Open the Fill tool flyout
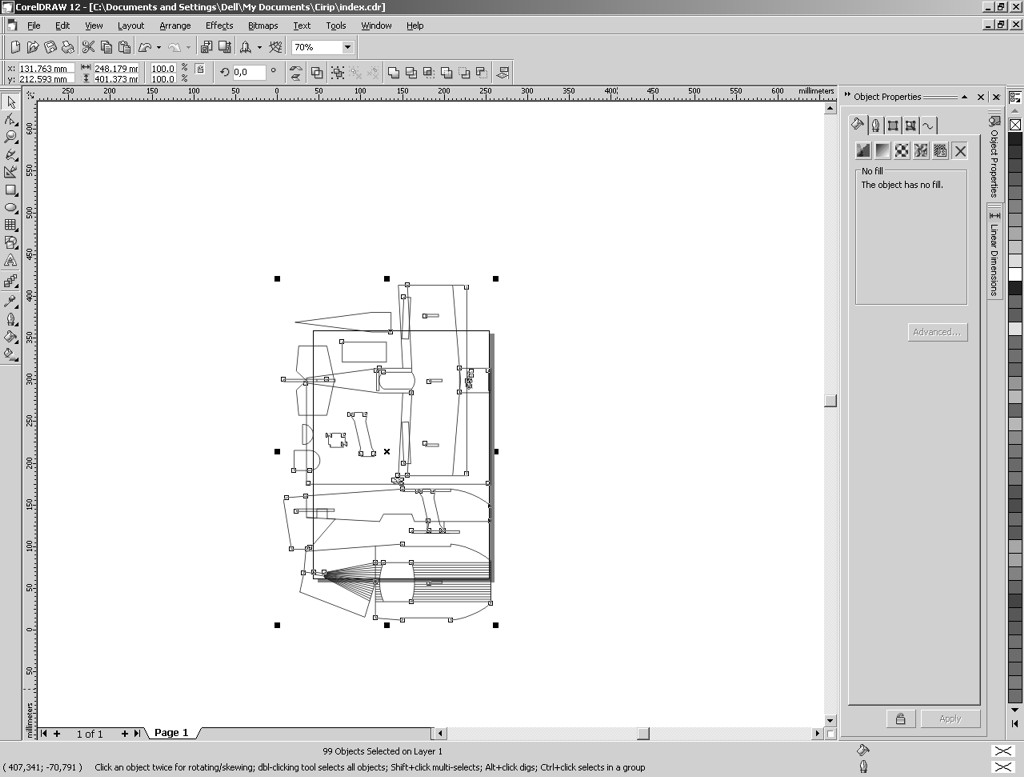The image size is (1024, 777). [10, 337]
